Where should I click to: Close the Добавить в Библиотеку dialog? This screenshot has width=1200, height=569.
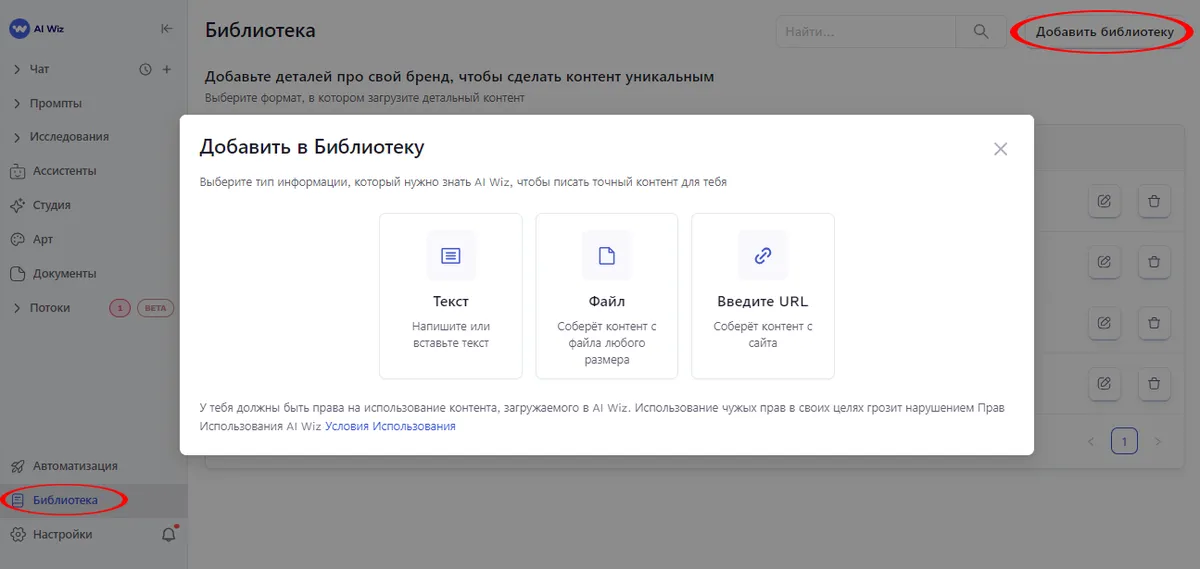[x=1000, y=149]
